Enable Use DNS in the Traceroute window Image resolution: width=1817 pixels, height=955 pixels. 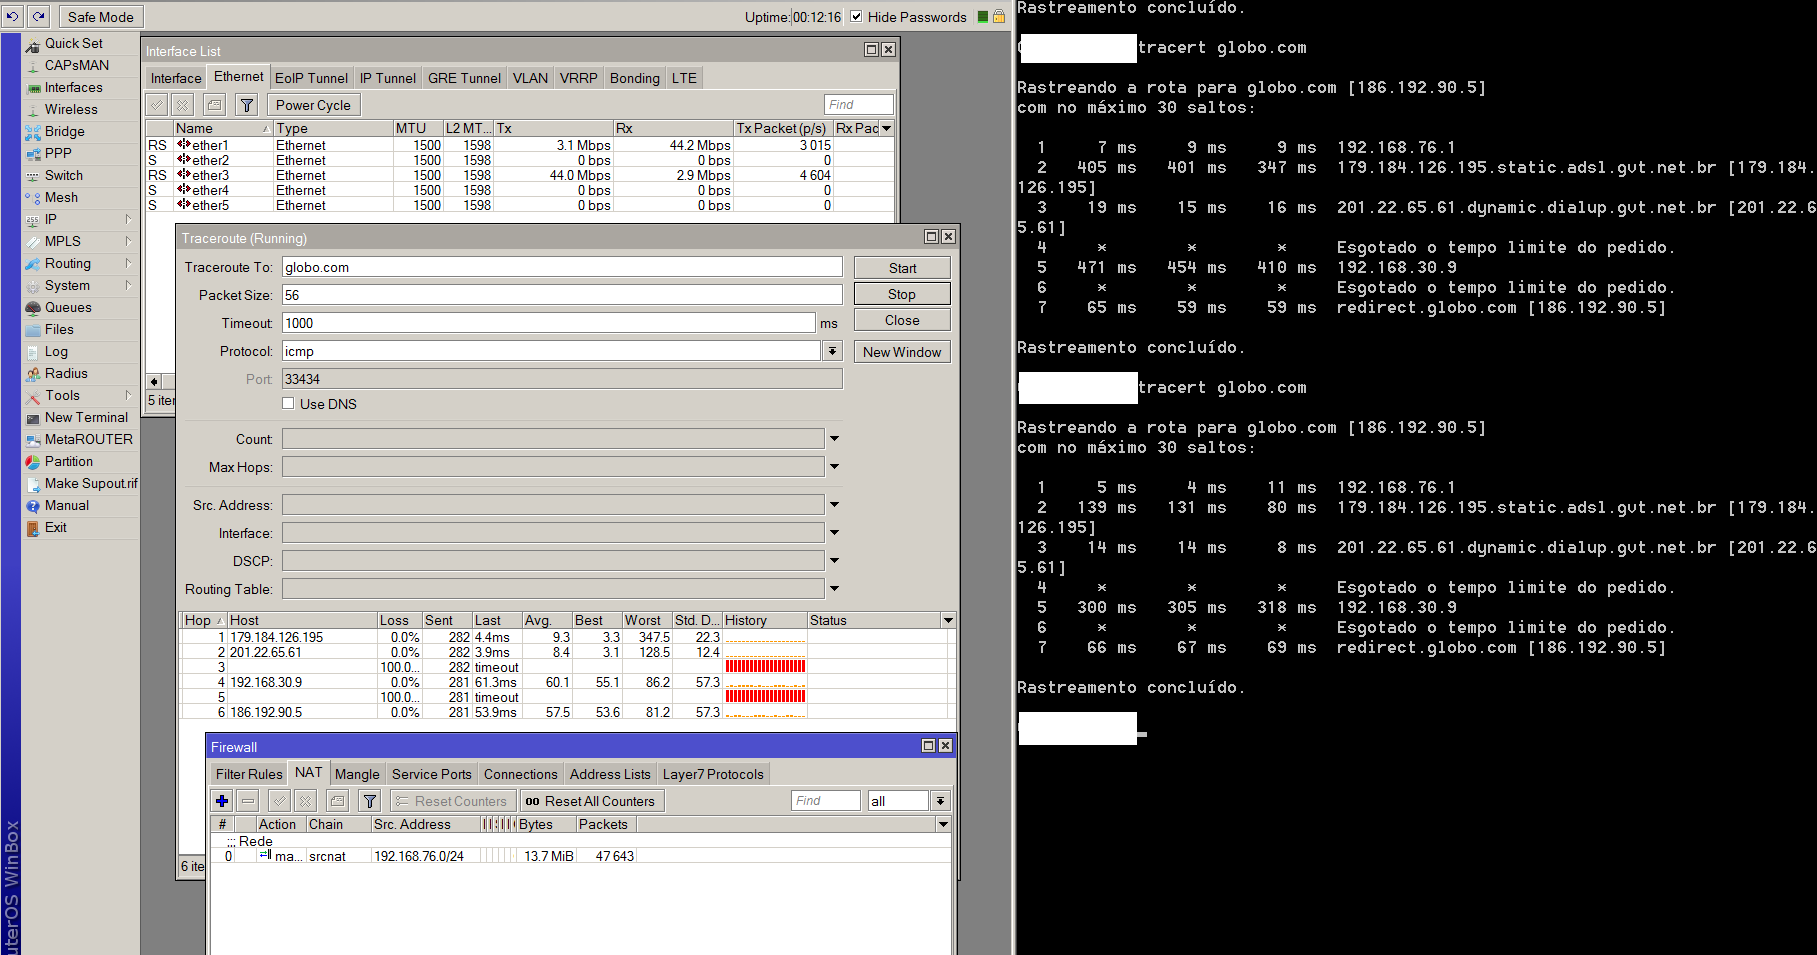(288, 403)
